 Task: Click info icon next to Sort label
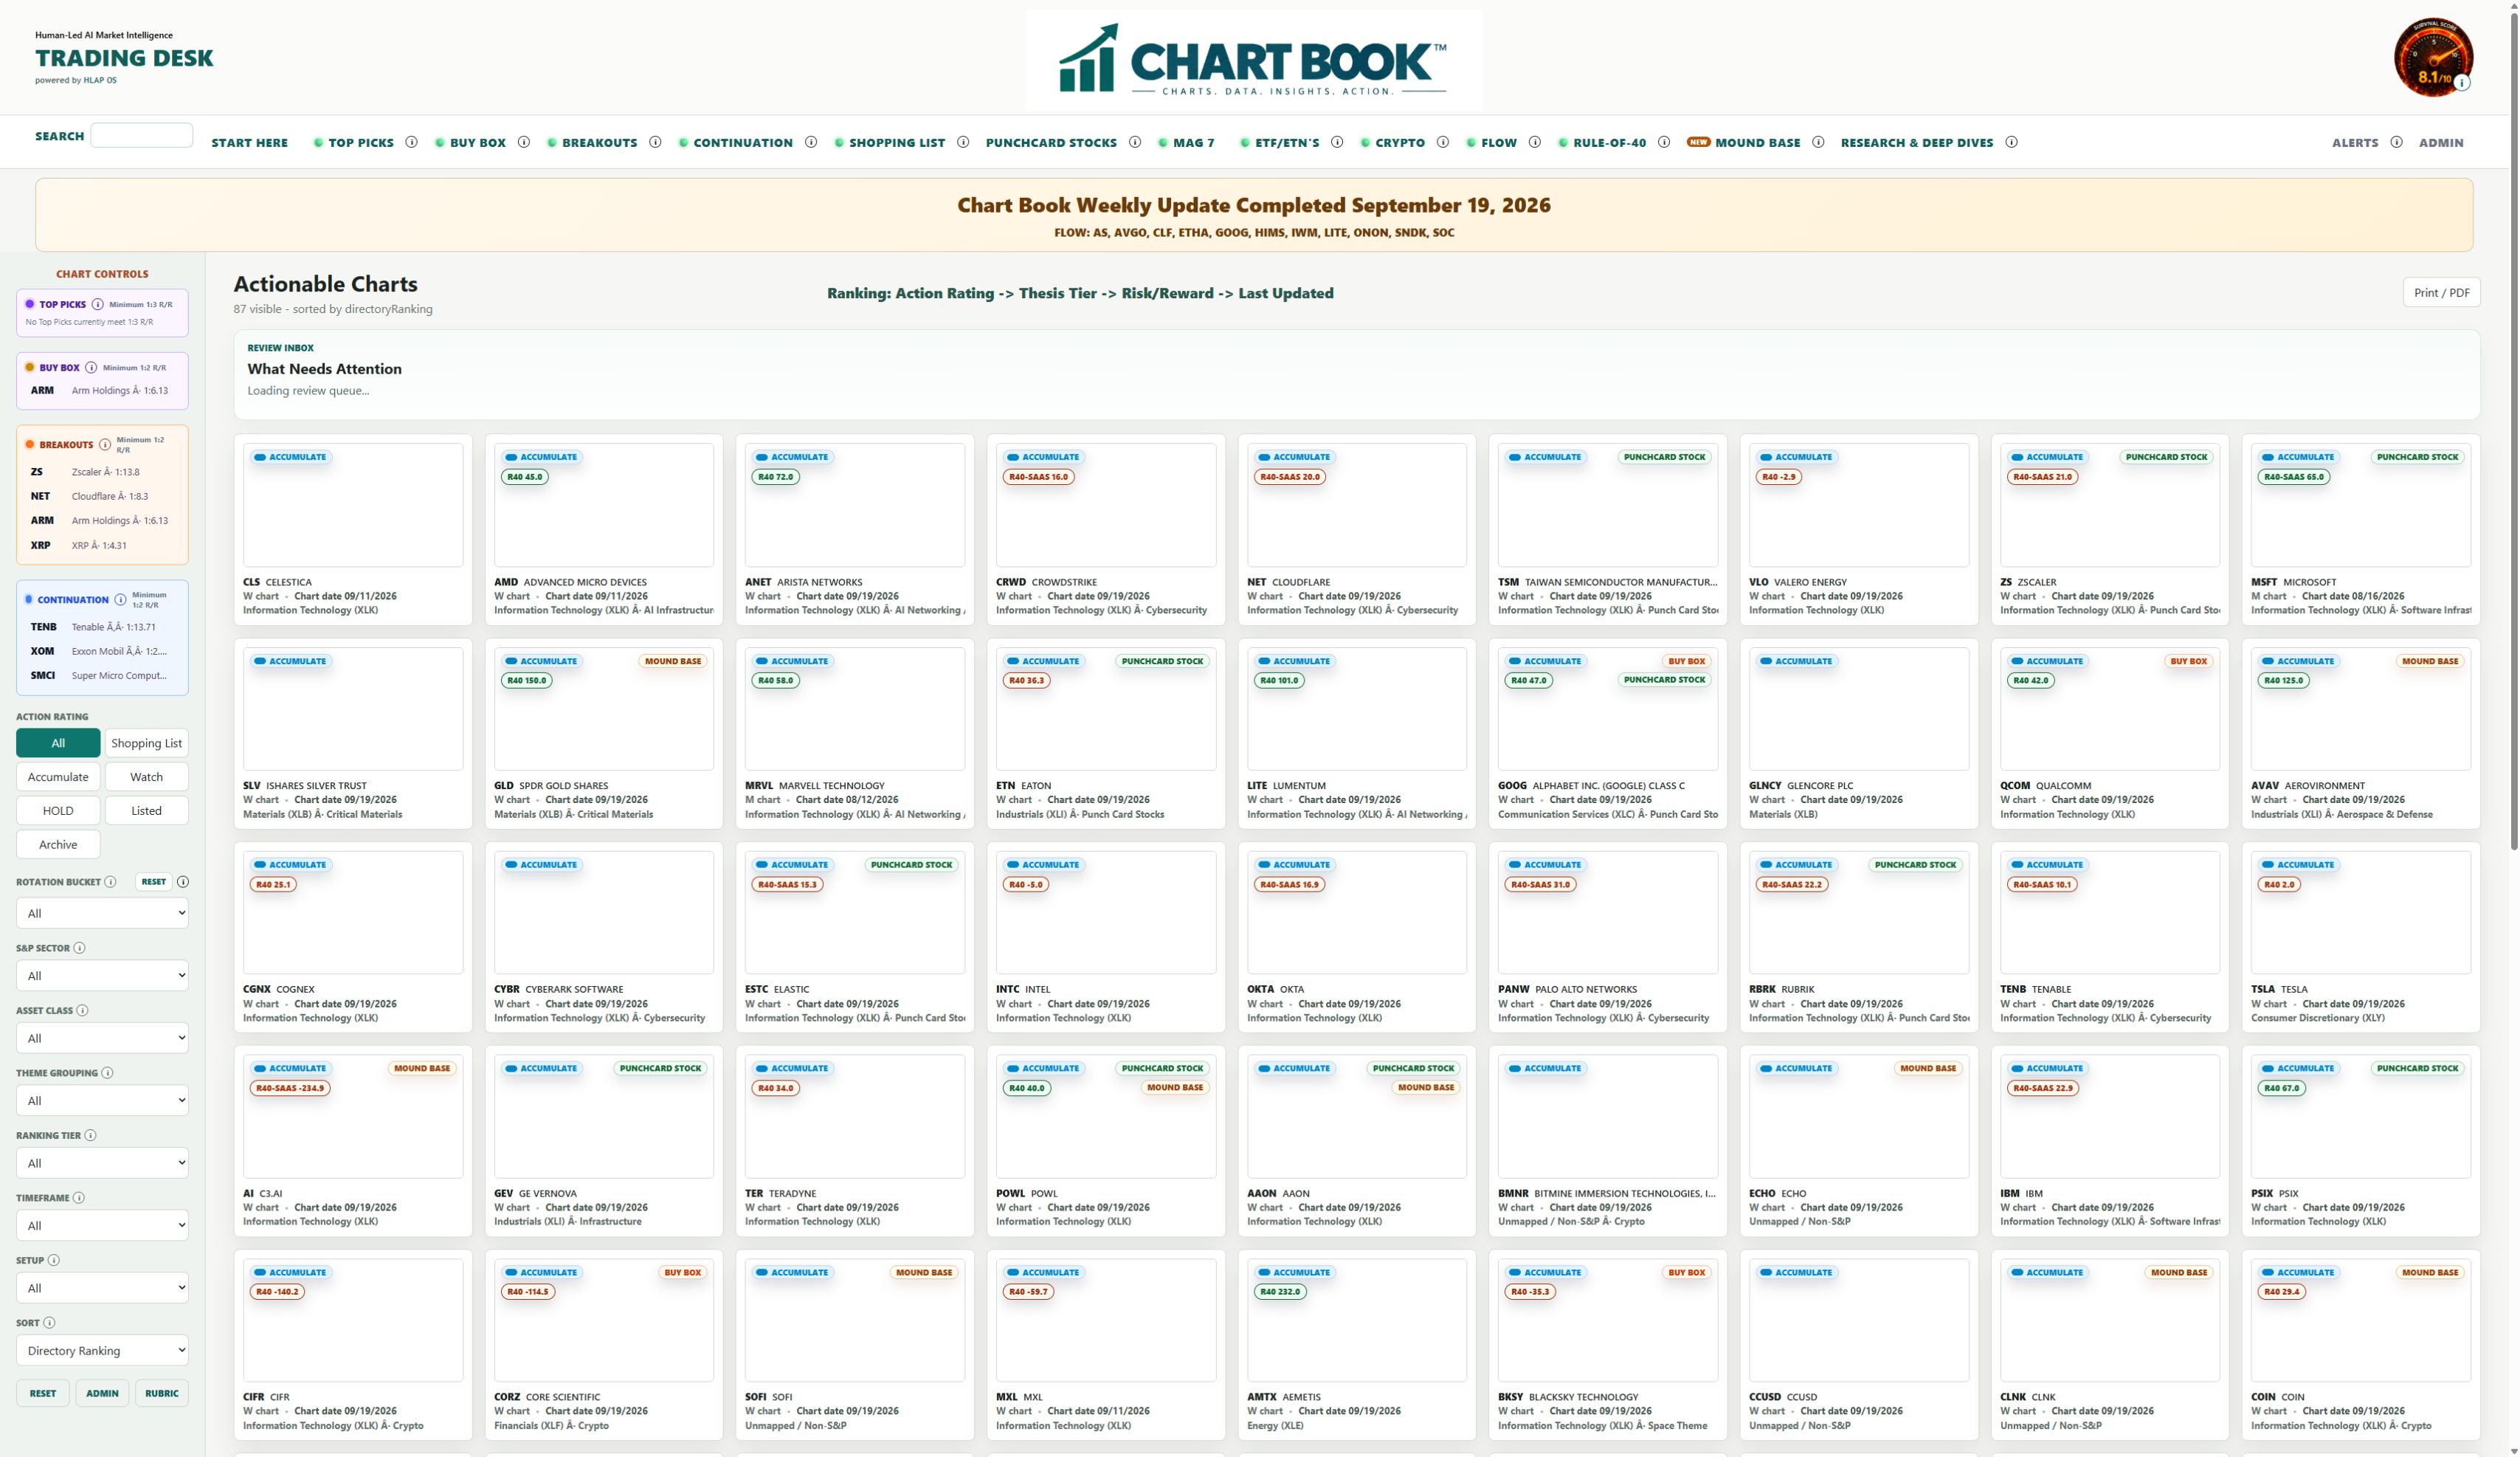pos(49,1322)
